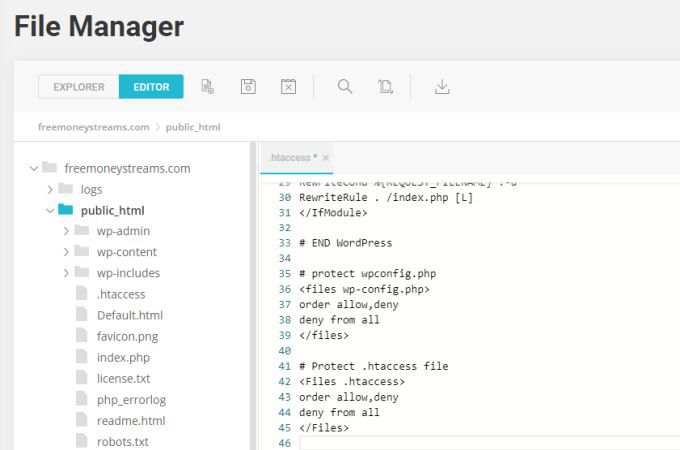Expand the wp-admin folder chevron
Screen dimensions: 680x450
(x=66, y=231)
